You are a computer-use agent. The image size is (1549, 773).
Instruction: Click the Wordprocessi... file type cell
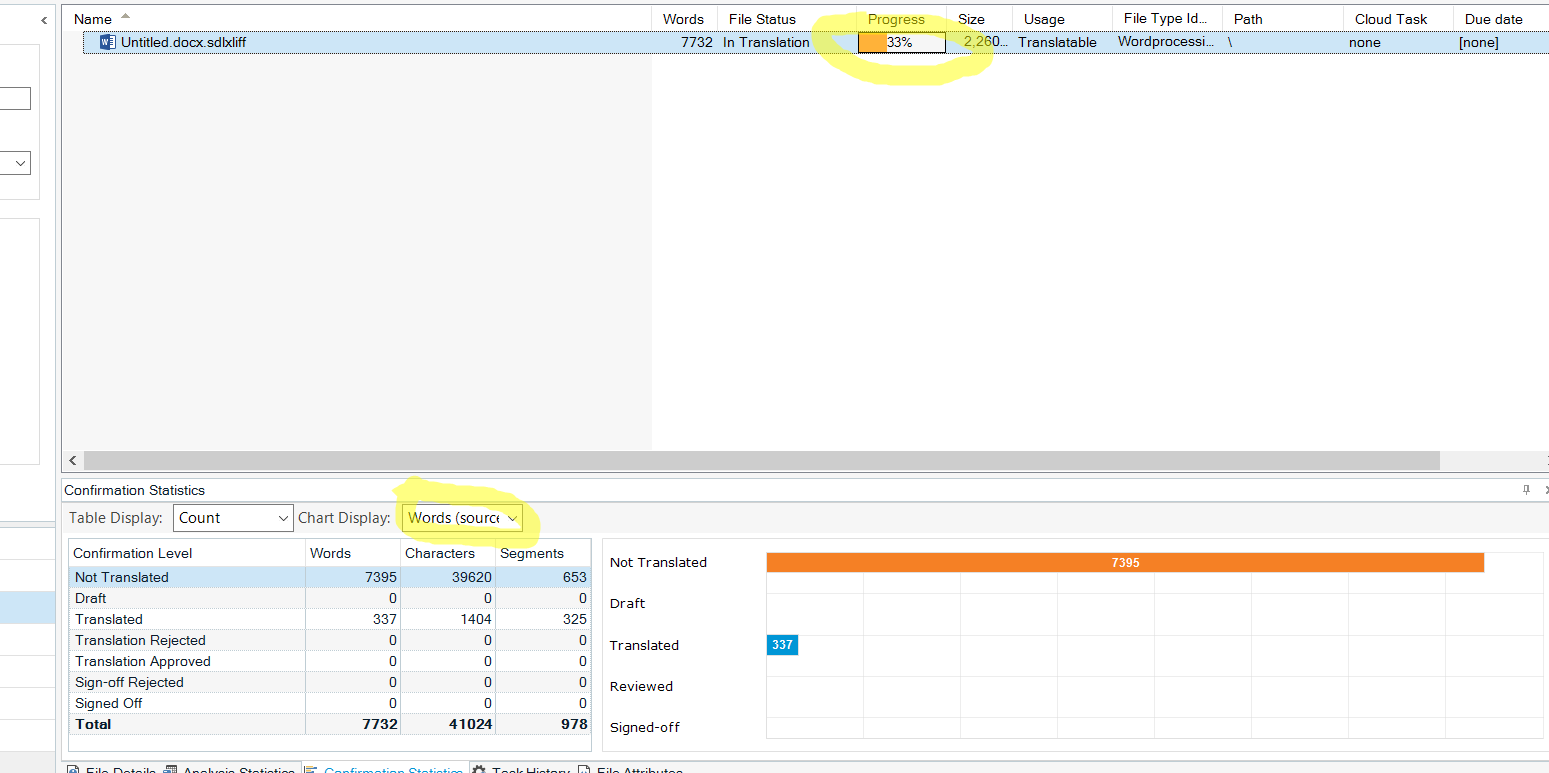point(1166,42)
